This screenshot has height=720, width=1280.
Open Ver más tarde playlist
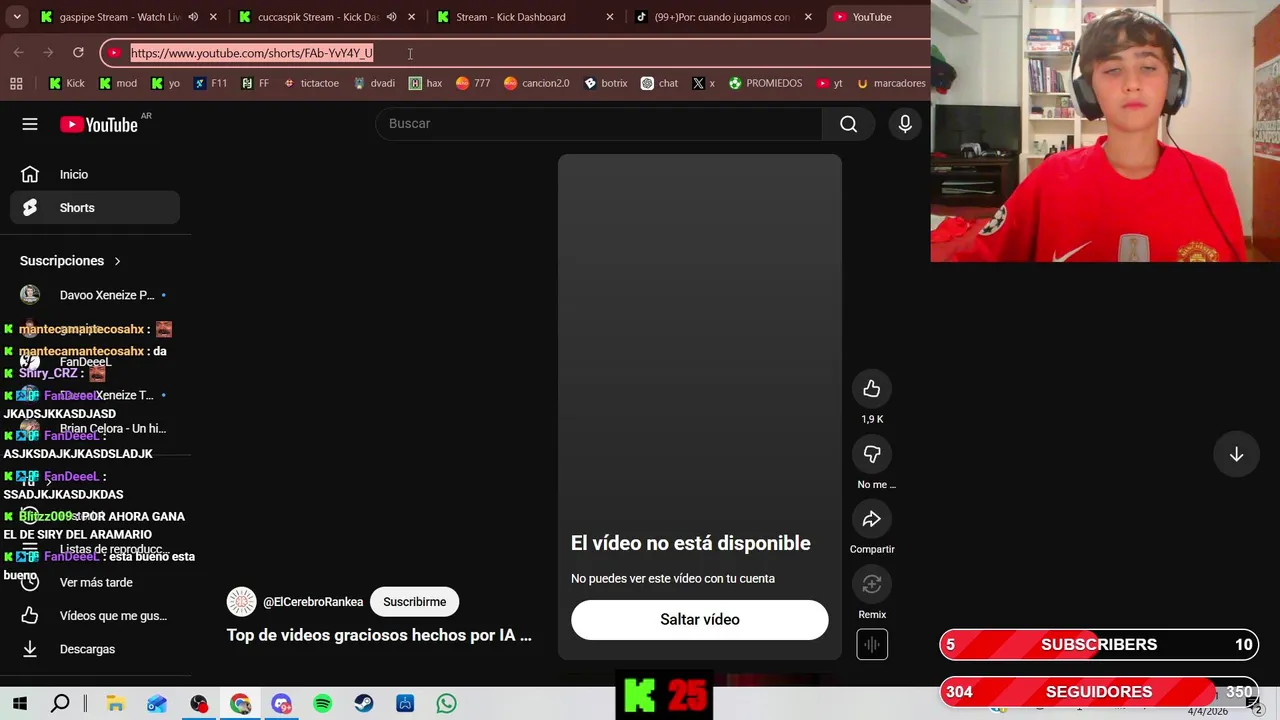(x=95, y=583)
